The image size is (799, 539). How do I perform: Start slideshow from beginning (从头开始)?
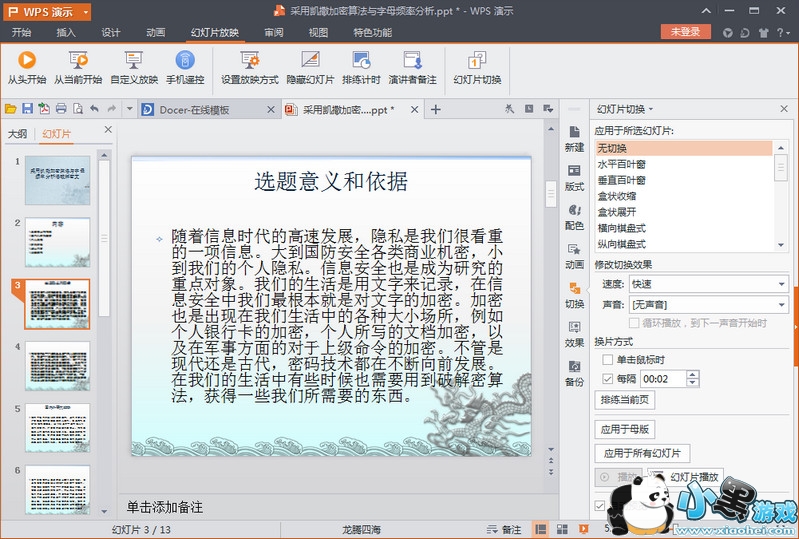coord(27,67)
